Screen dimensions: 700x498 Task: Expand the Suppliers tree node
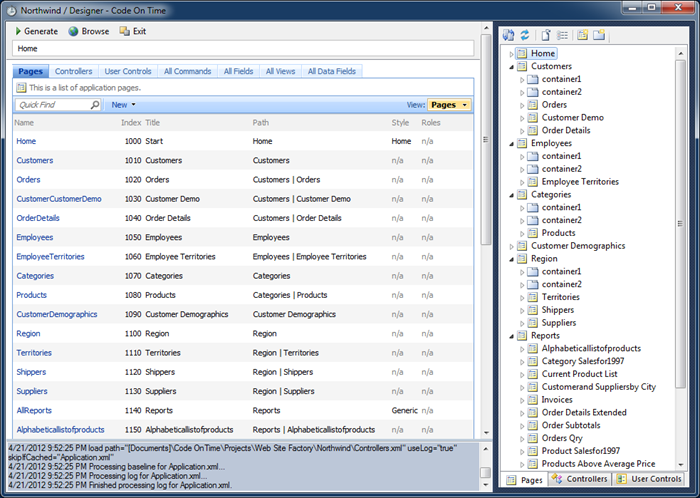point(522,324)
